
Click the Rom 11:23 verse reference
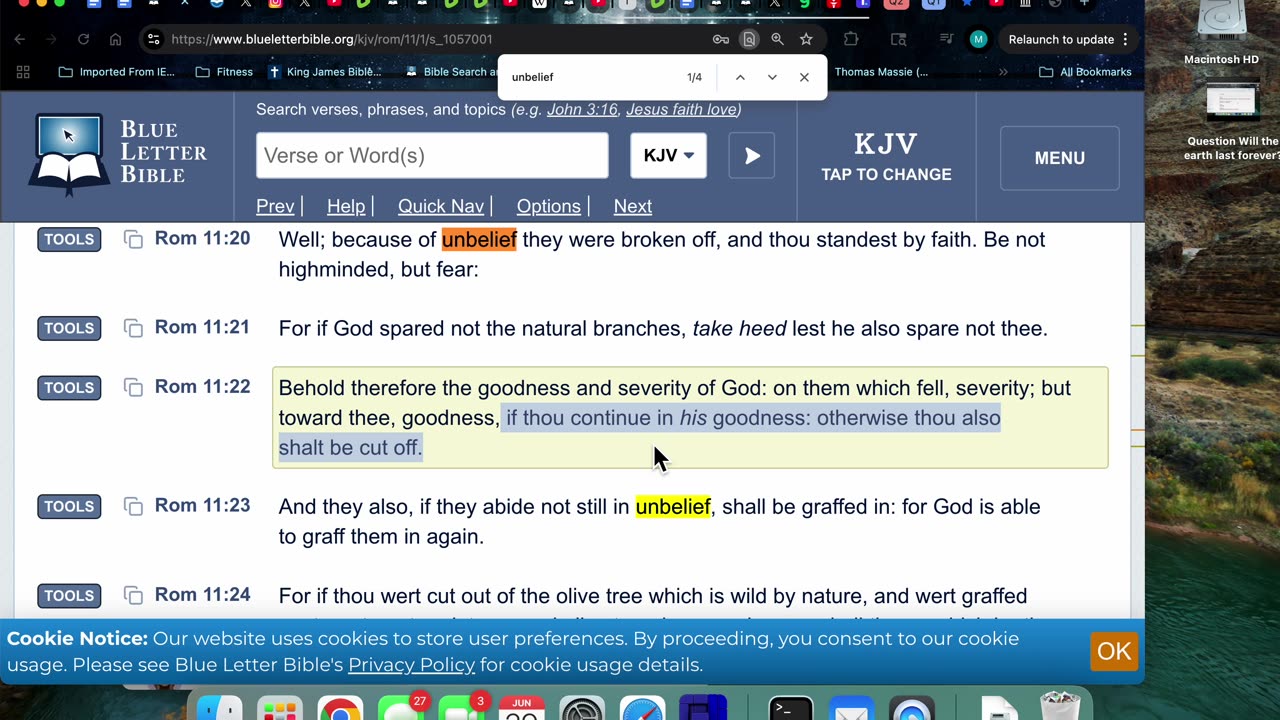(202, 505)
